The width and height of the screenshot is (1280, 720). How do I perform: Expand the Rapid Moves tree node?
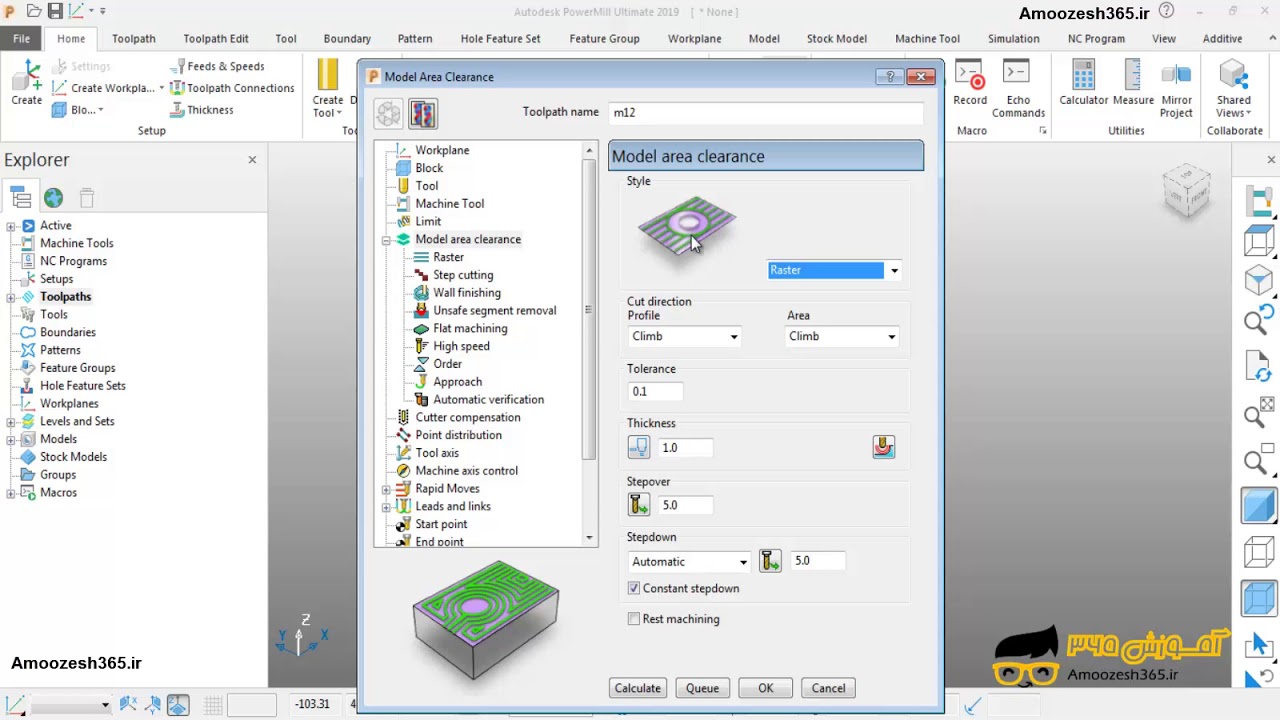tap(386, 489)
